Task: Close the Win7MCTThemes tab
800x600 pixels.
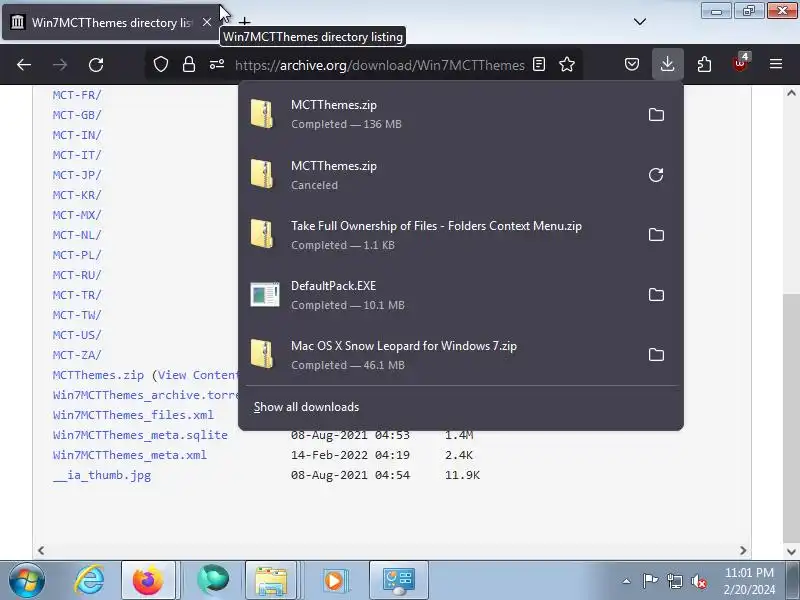Action: [x=207, y=22]
